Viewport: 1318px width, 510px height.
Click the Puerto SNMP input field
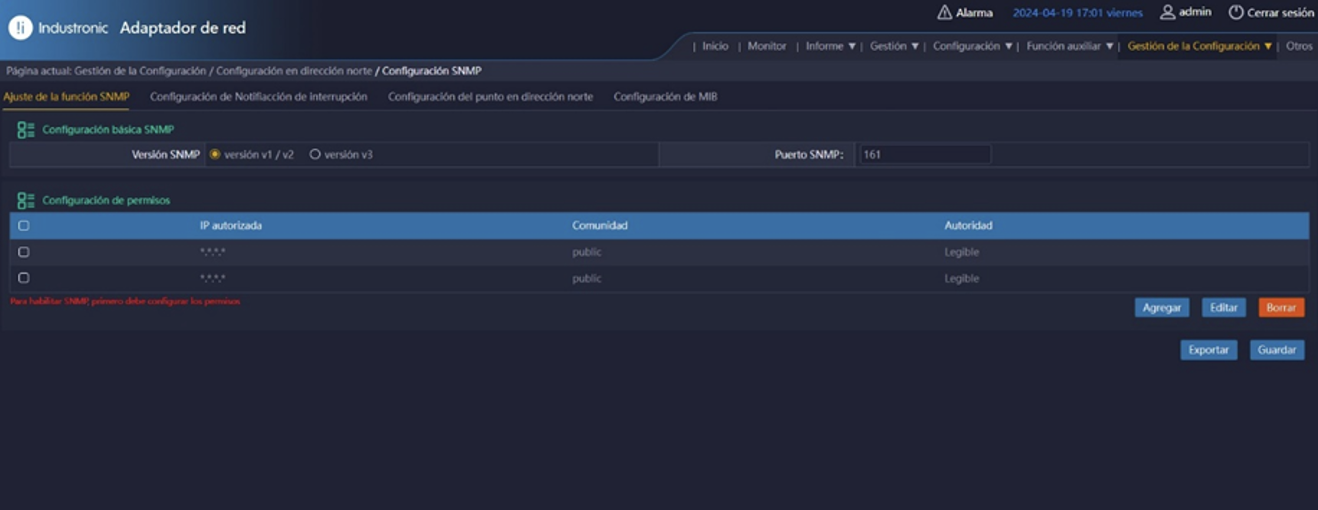(x=924, y=155)
